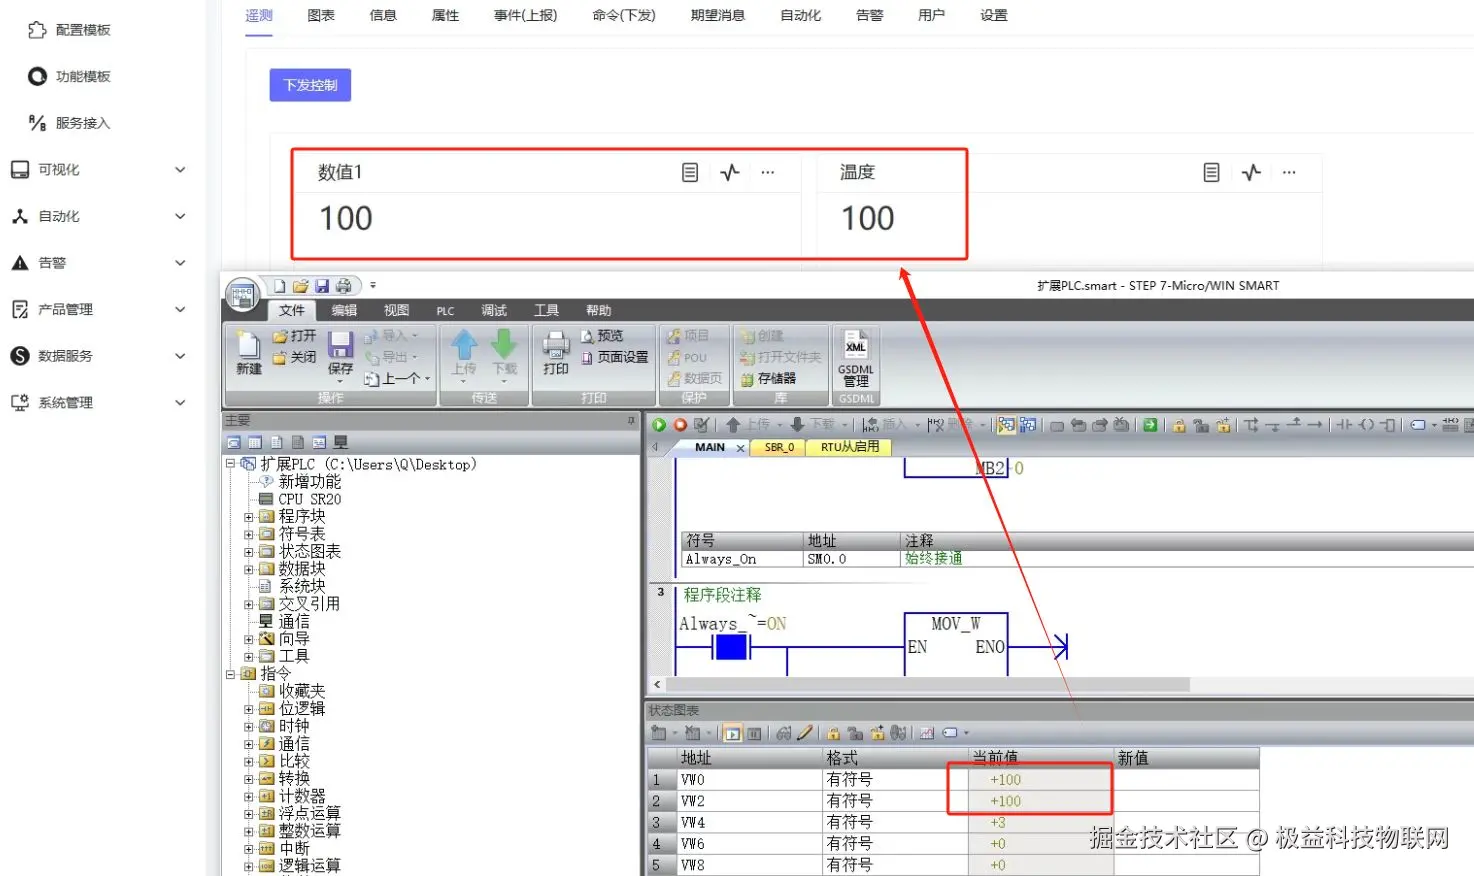
Task: Expand the 符号表 tree node
Action: (x=248, y=534)
